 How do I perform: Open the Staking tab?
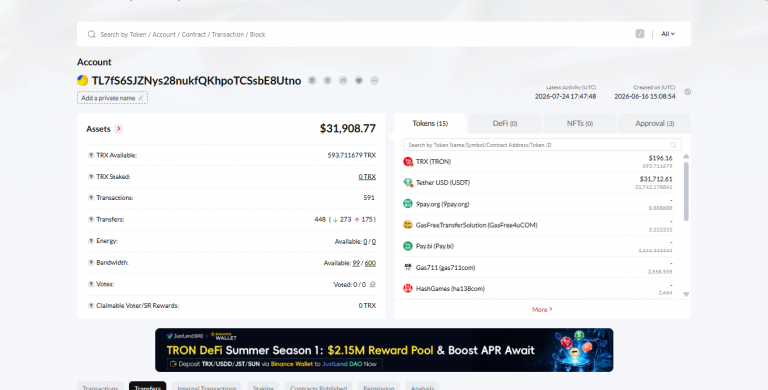pyautogui.click(x=263, y=386)
